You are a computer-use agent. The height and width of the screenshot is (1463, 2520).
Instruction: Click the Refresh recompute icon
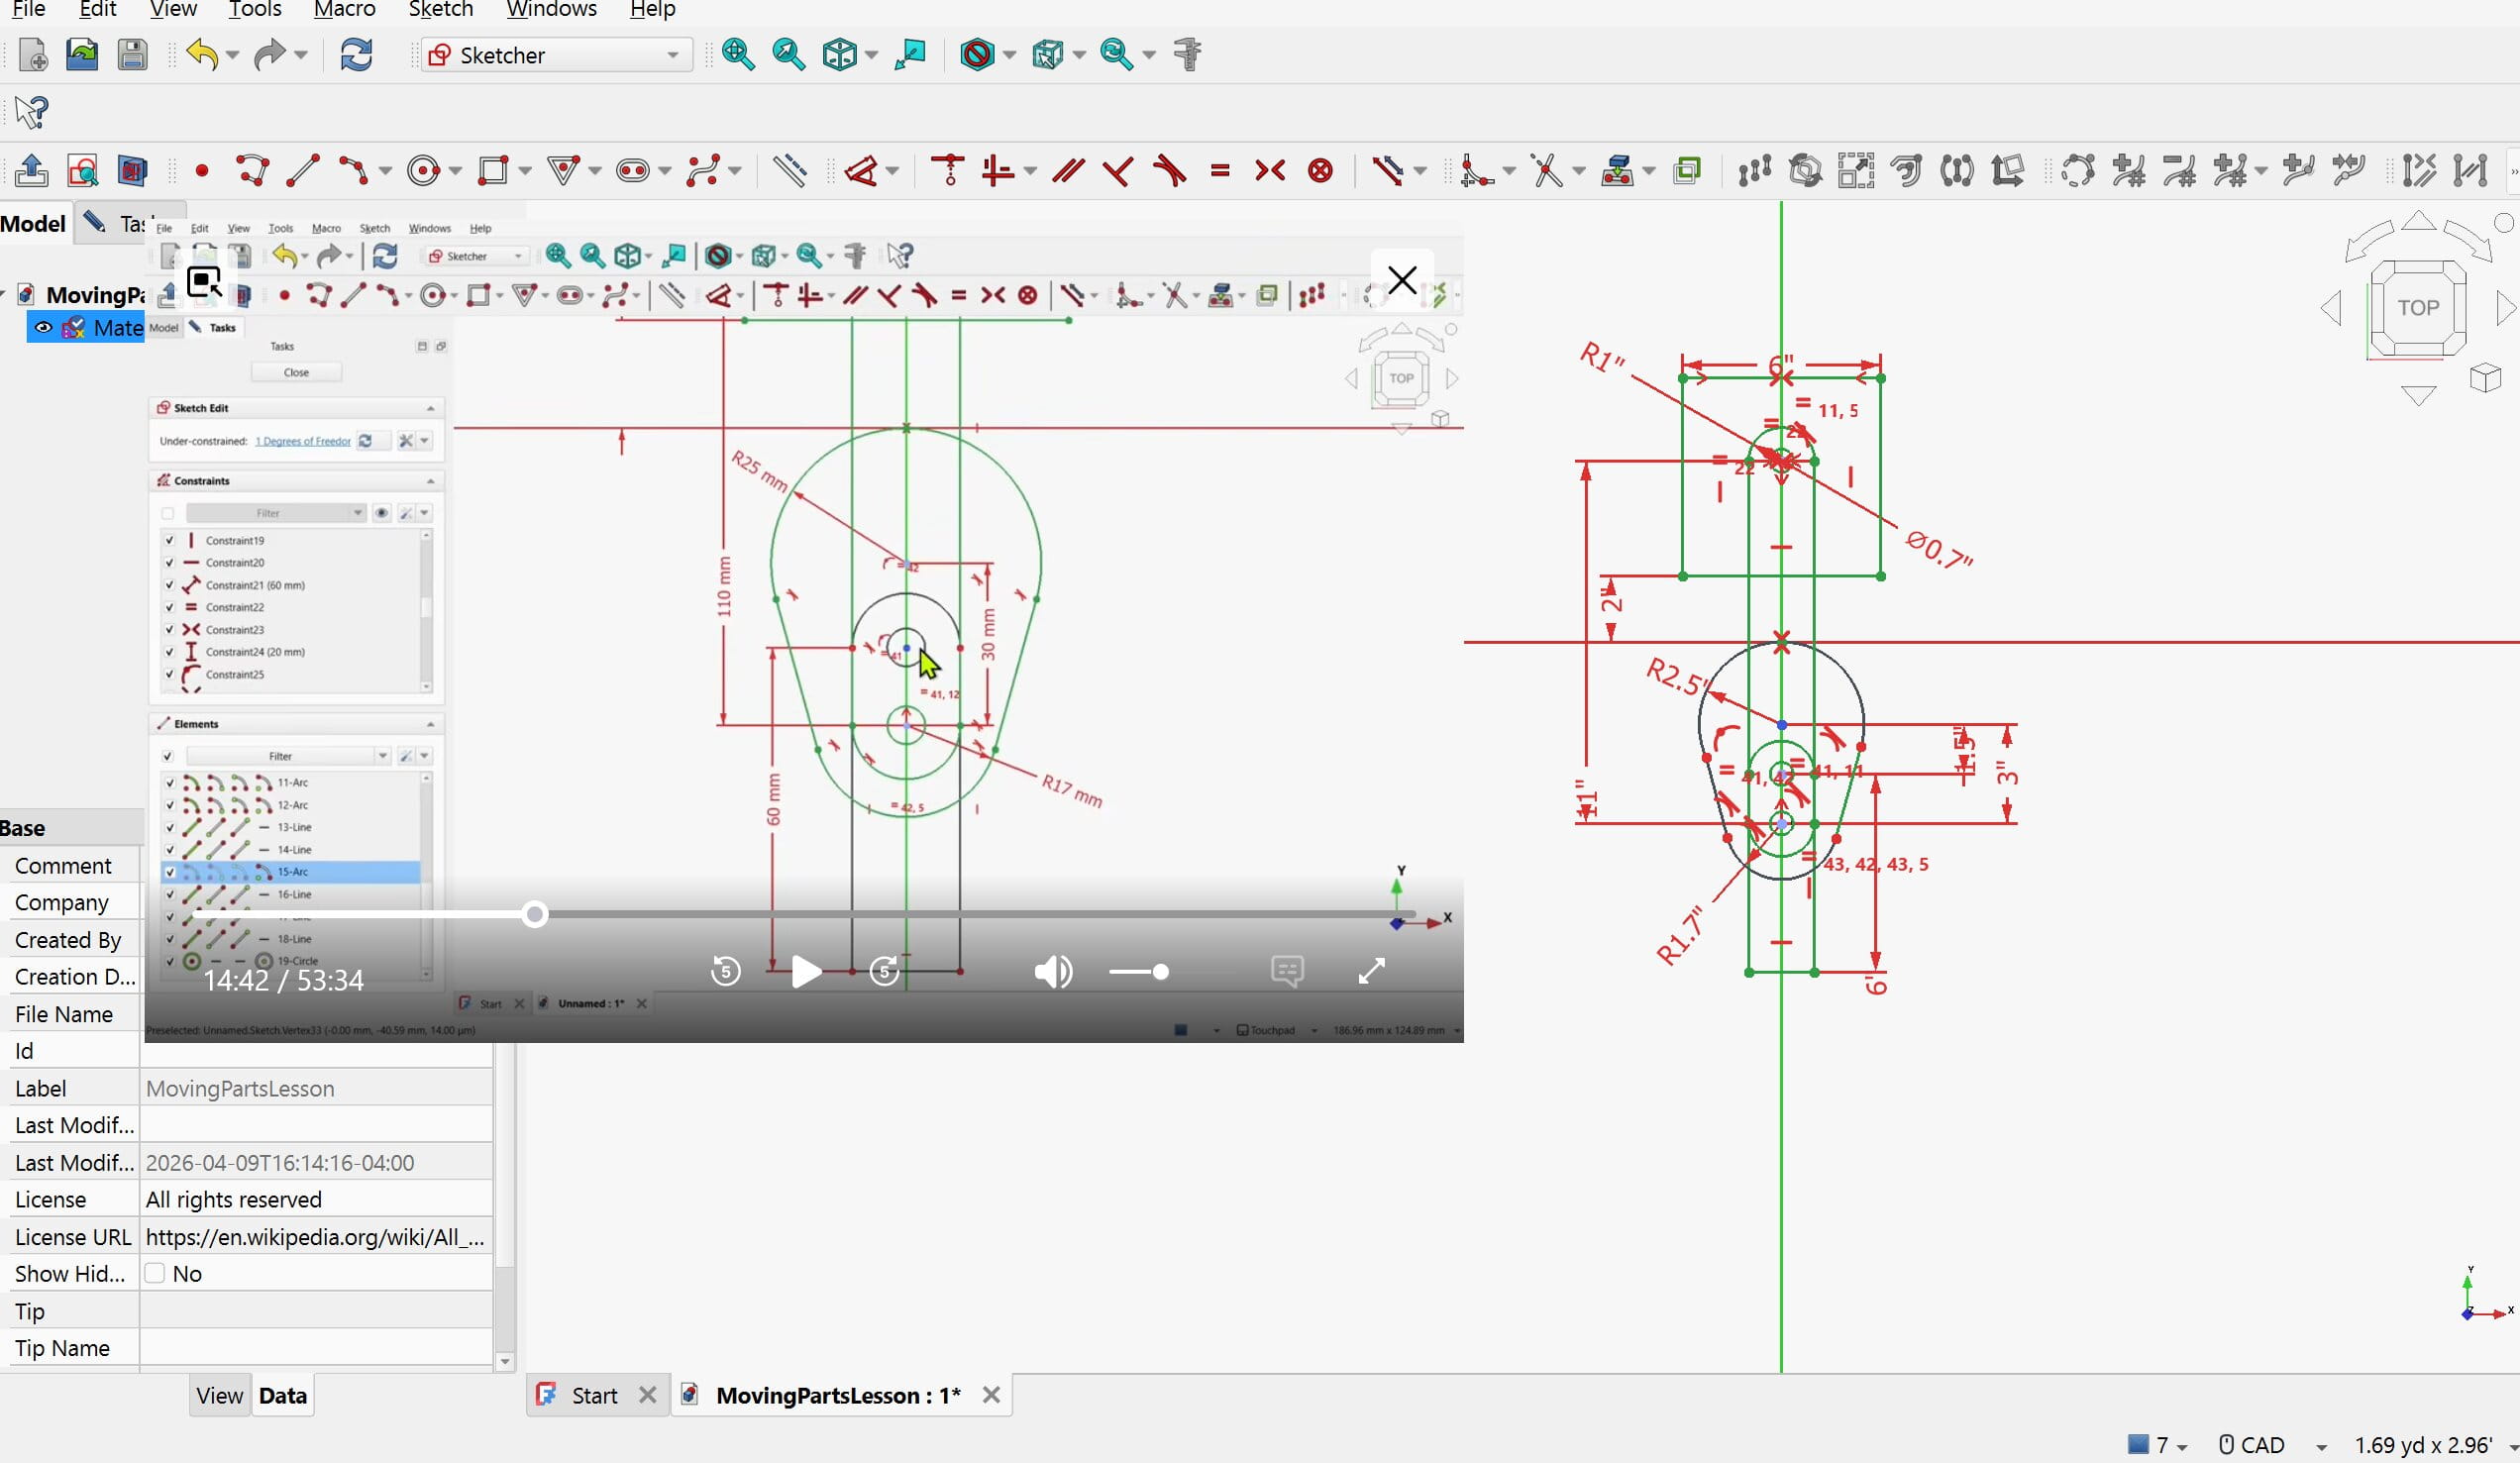(357, 54)
